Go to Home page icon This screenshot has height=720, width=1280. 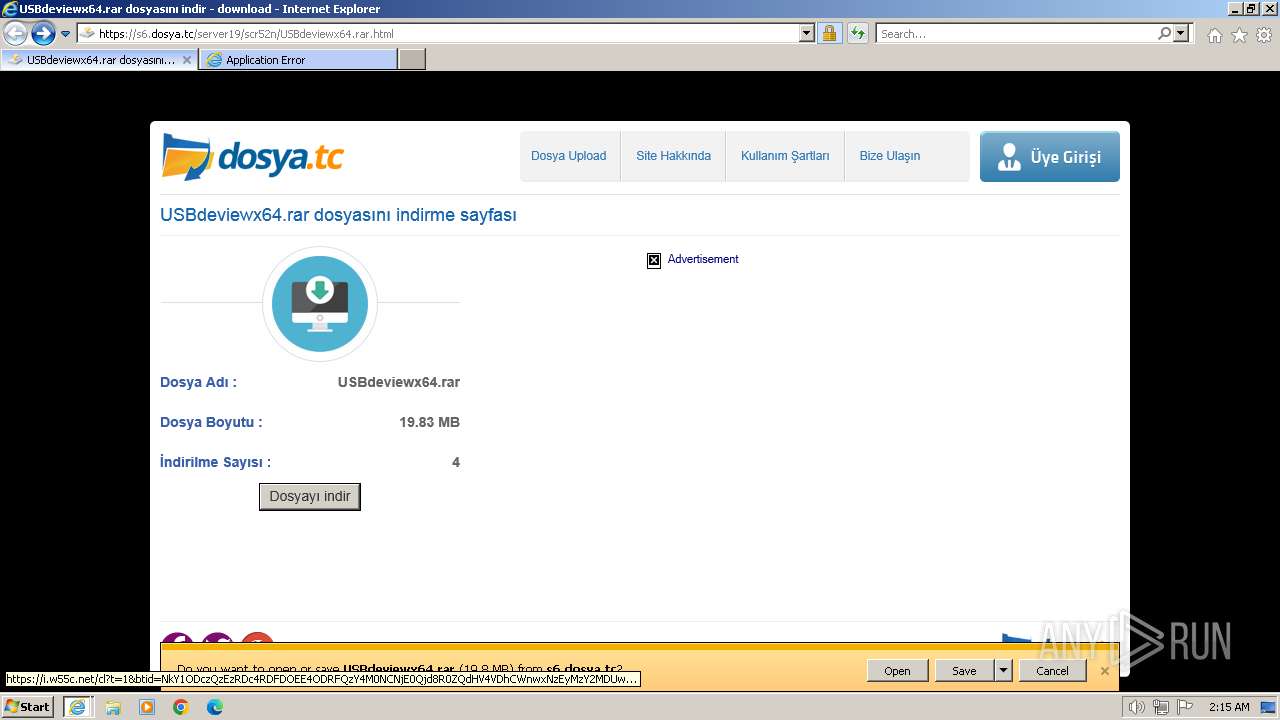(x=1214, y=35)
